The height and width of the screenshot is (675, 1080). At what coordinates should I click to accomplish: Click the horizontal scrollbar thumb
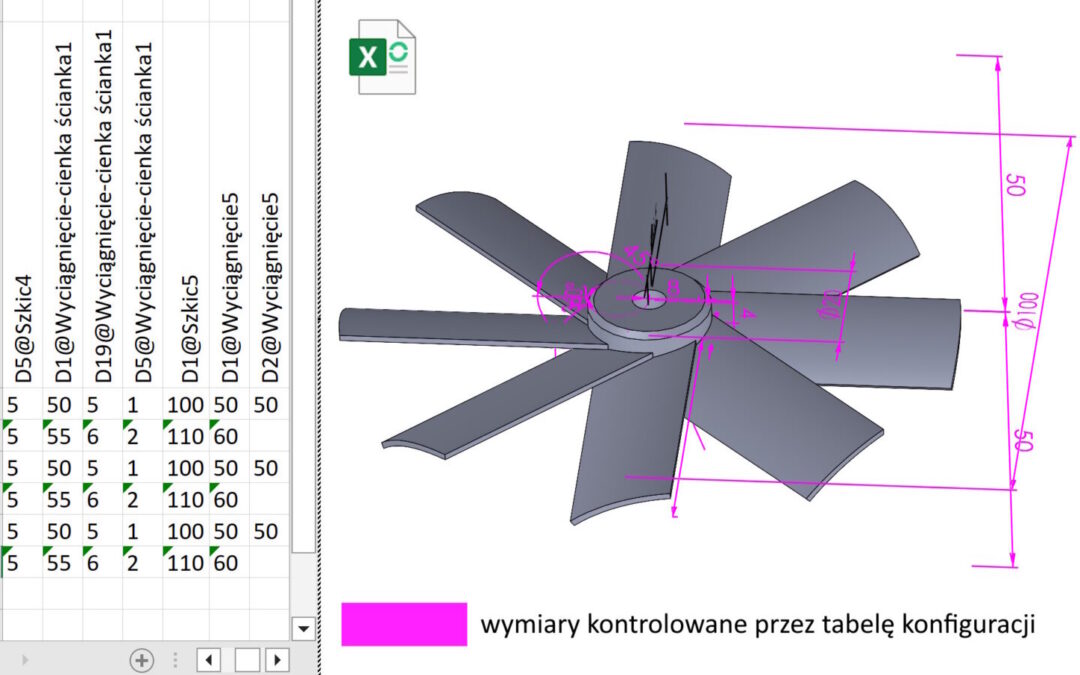pyautogui.click(x=246, y=660)
